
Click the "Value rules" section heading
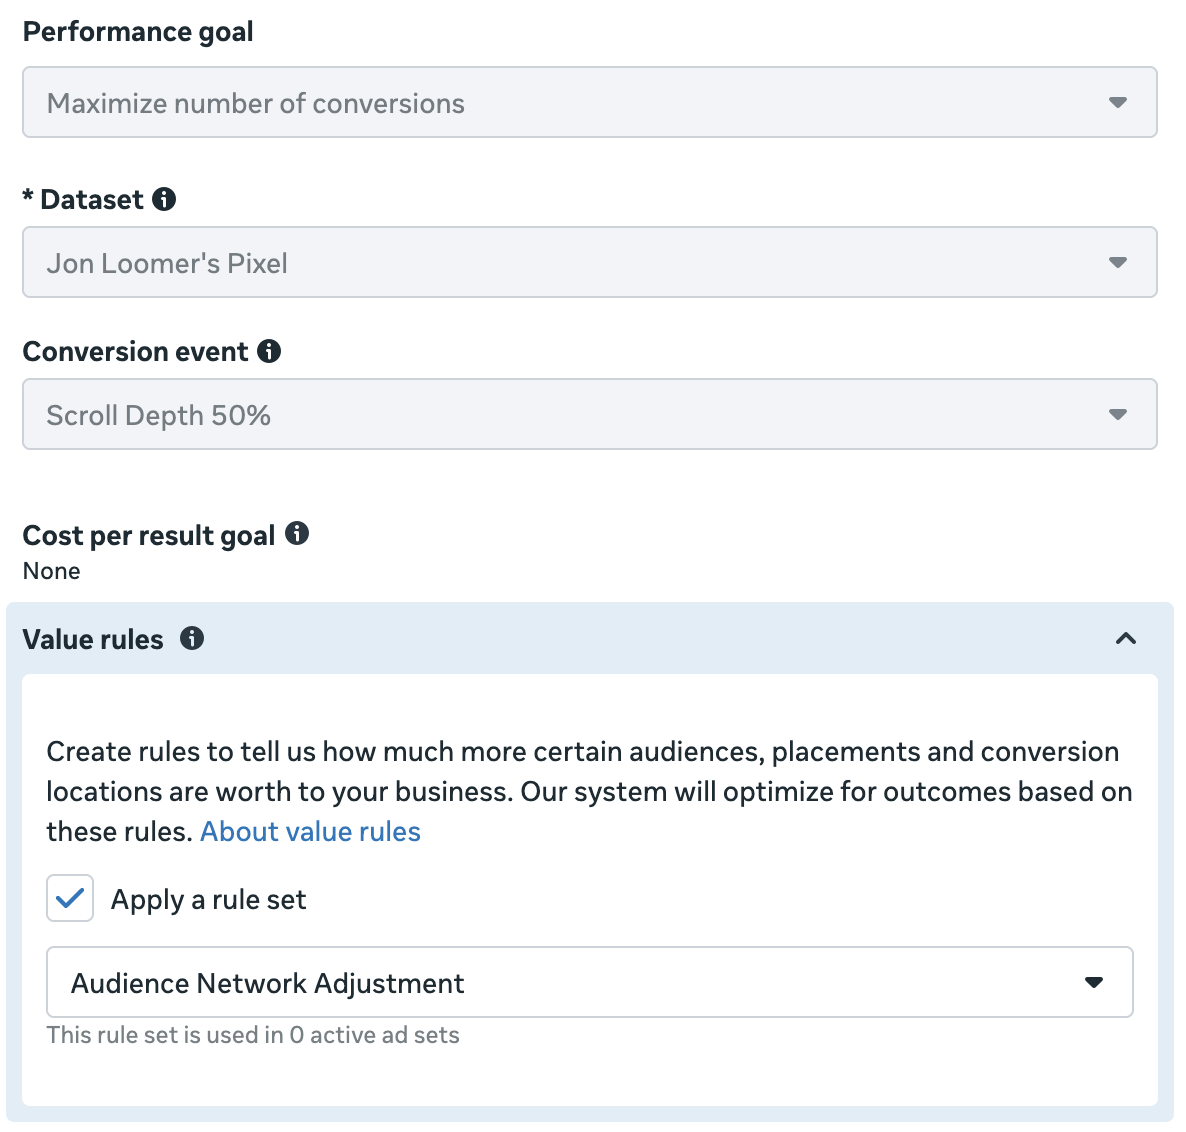(x=93, y=640)
